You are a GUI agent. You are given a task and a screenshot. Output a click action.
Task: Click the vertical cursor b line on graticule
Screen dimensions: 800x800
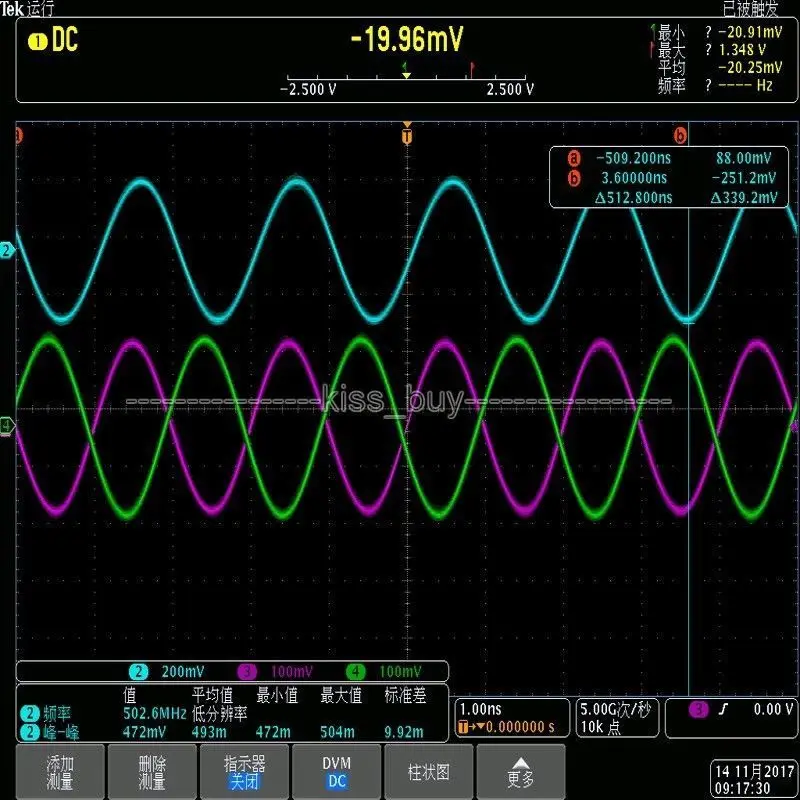(x=688, y=408)
